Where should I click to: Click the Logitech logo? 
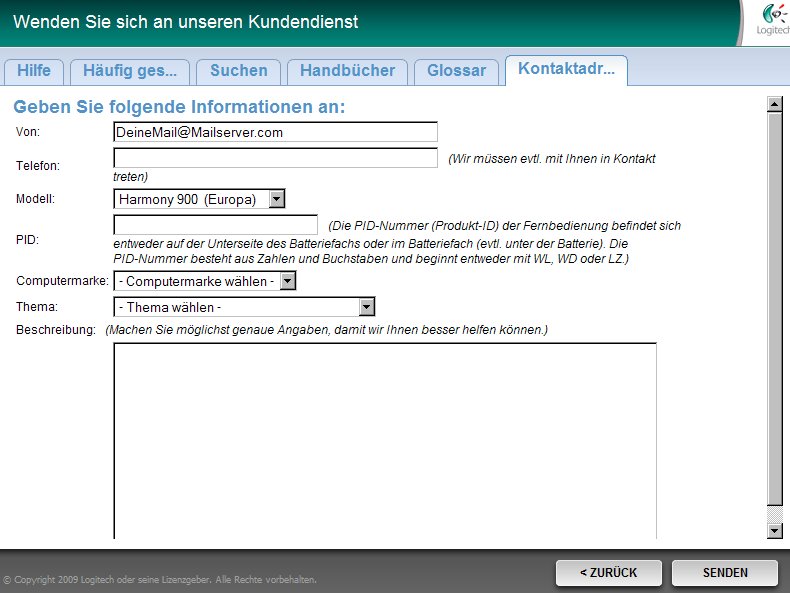[x=769, y=21]
